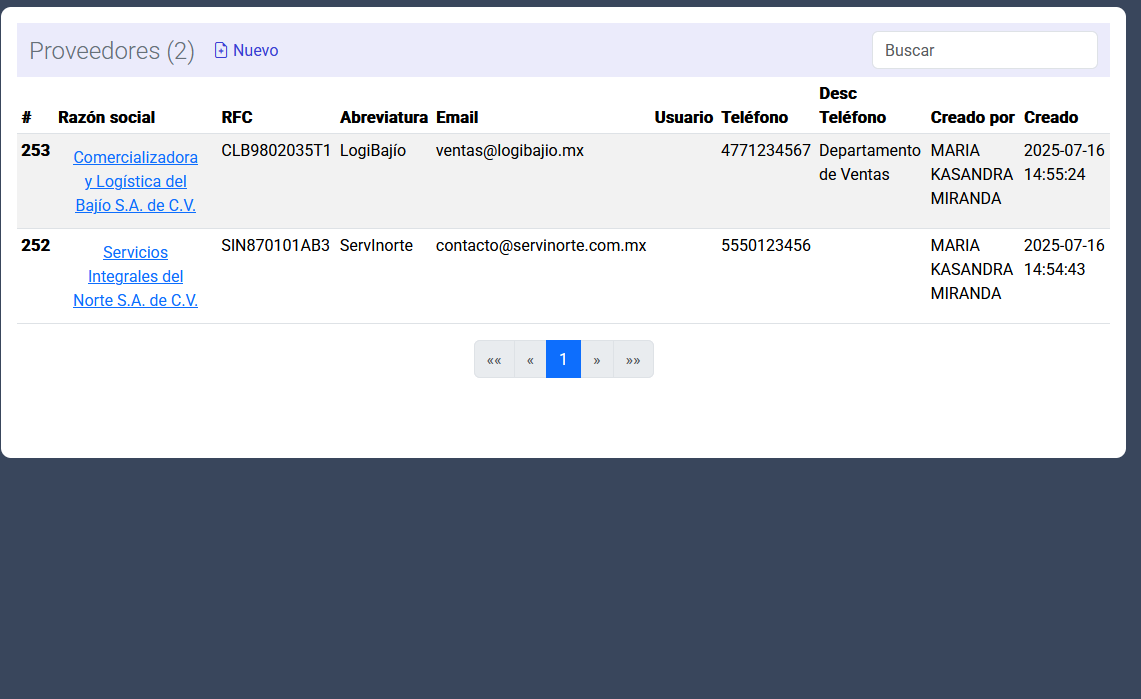Click row number 253
Viewport: 1141px width, 699px height.
click(35, 150)
